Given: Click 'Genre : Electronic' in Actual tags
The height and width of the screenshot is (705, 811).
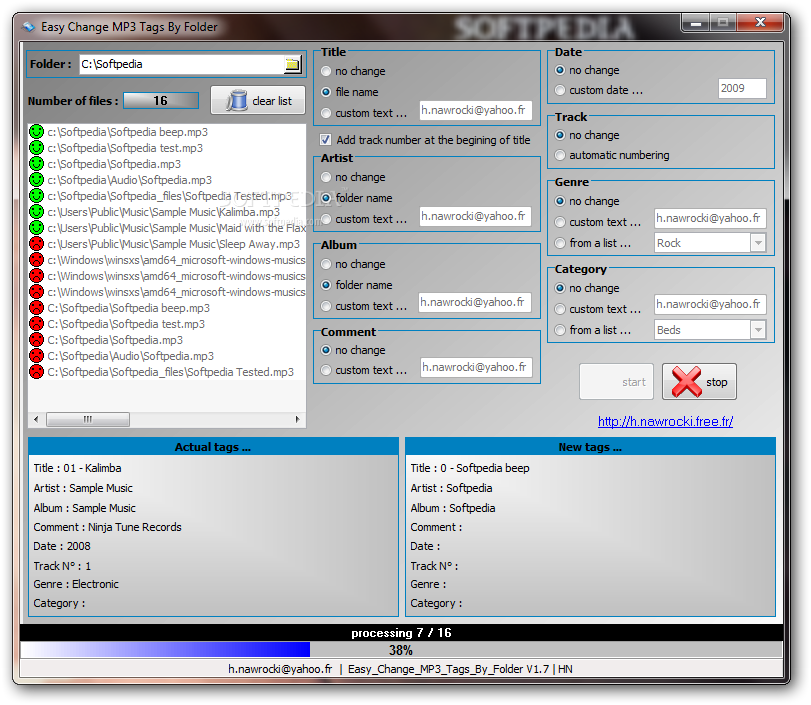Looking at the screenshot, I should coord(76,584).
